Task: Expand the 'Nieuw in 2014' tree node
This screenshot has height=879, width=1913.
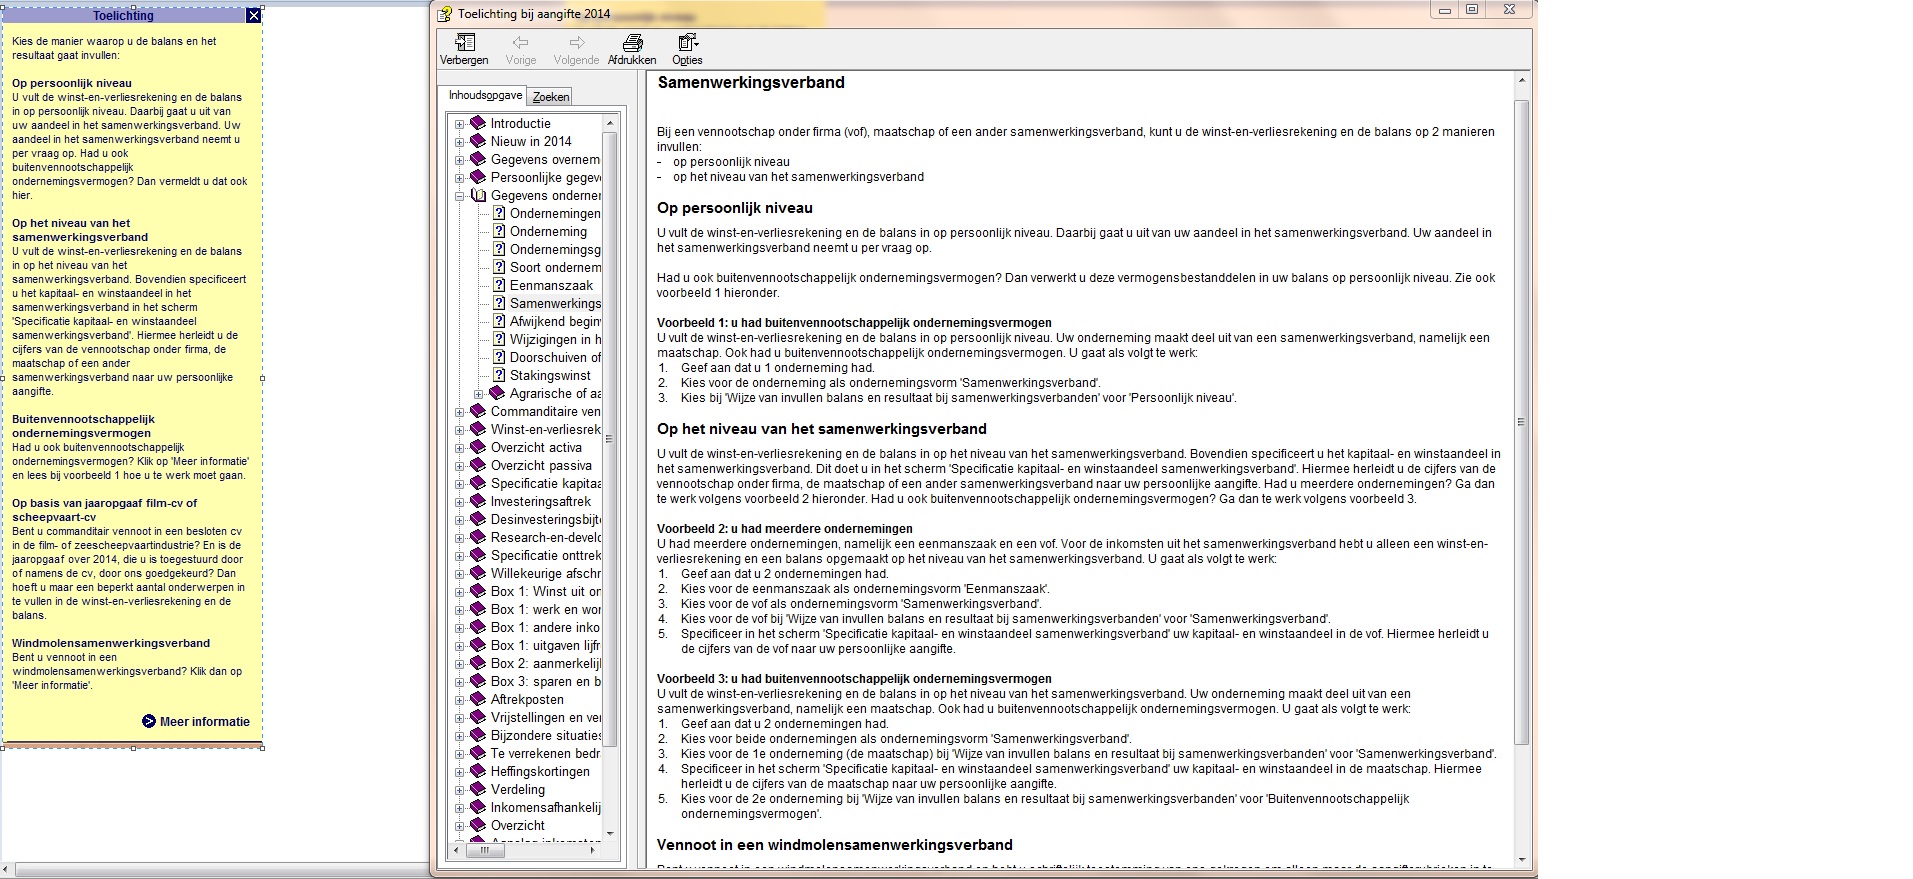Action: (459, 142)
